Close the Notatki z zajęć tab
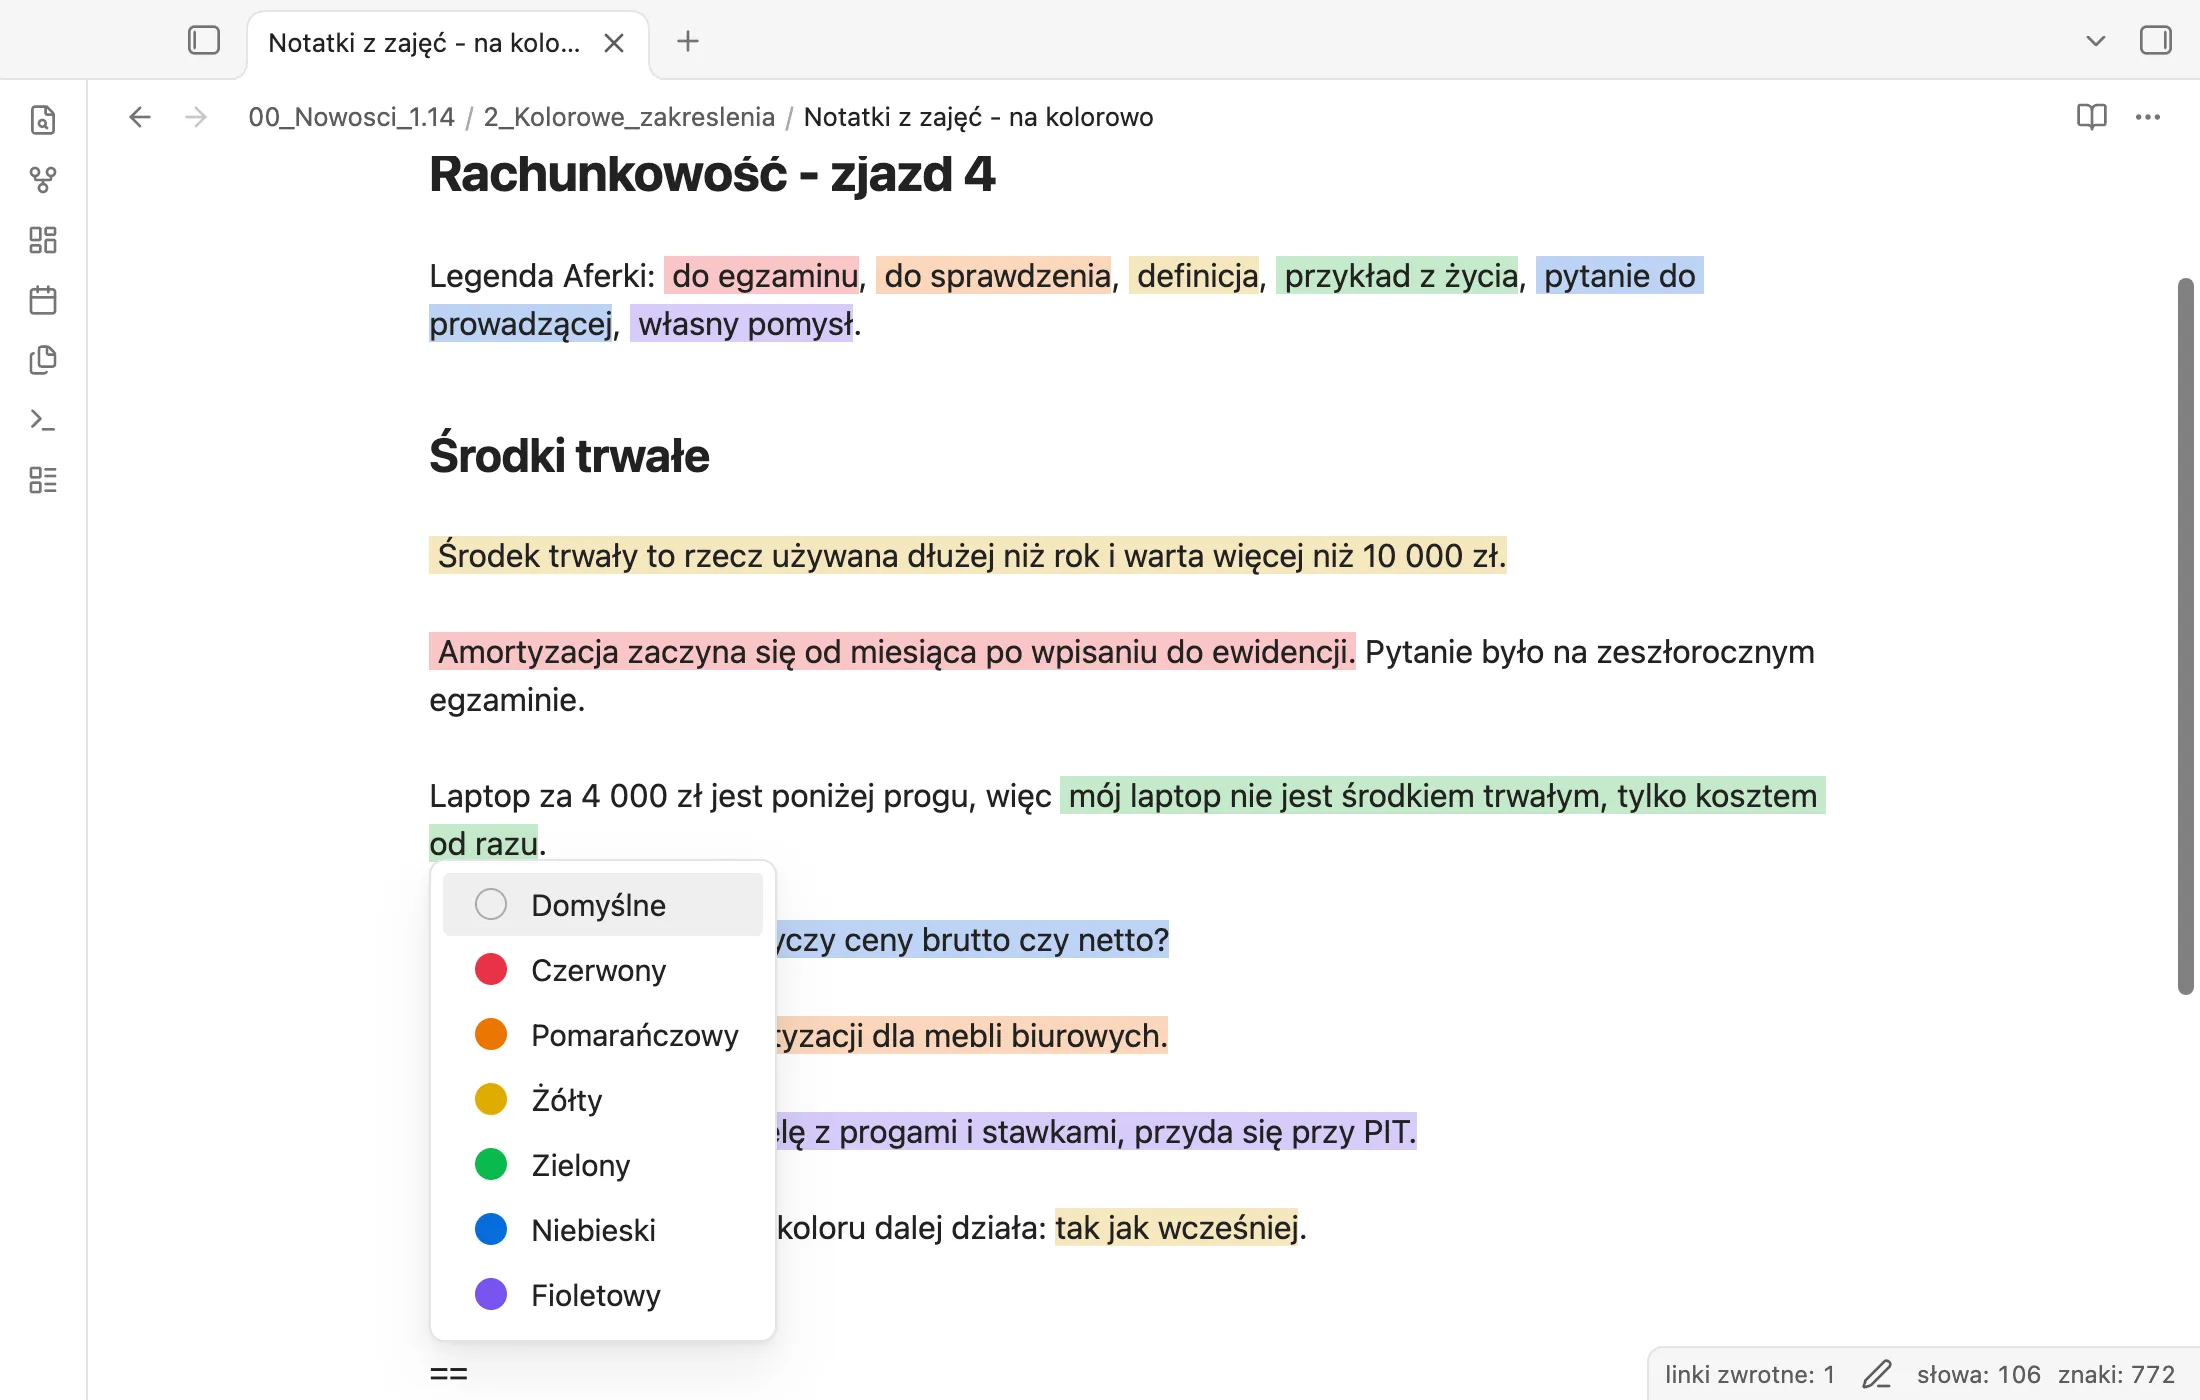 pyautogui.click(x=614, y=43)
